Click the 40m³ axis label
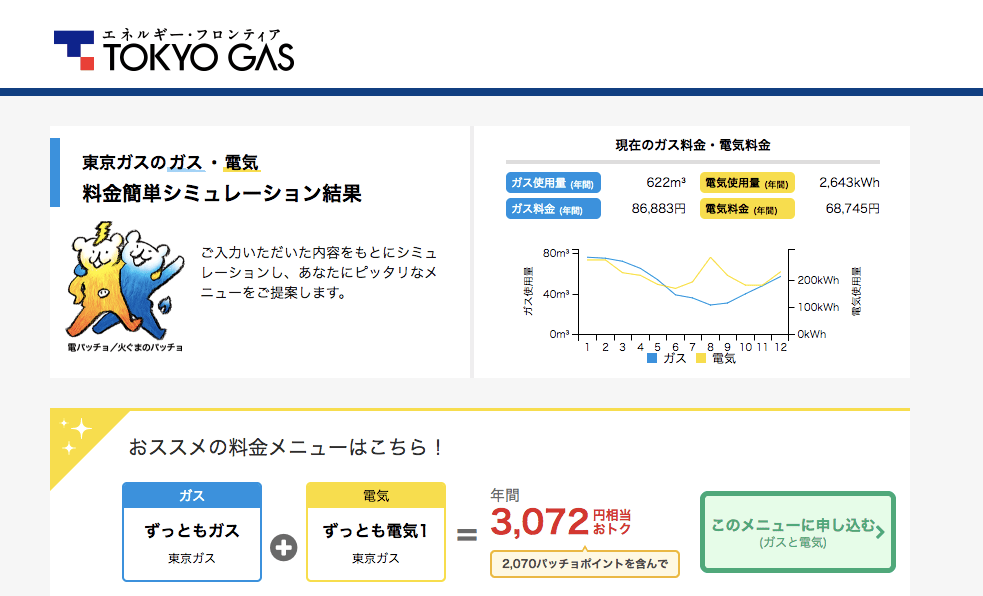Viewport: 983px width, 596px height. pos(556,294)
